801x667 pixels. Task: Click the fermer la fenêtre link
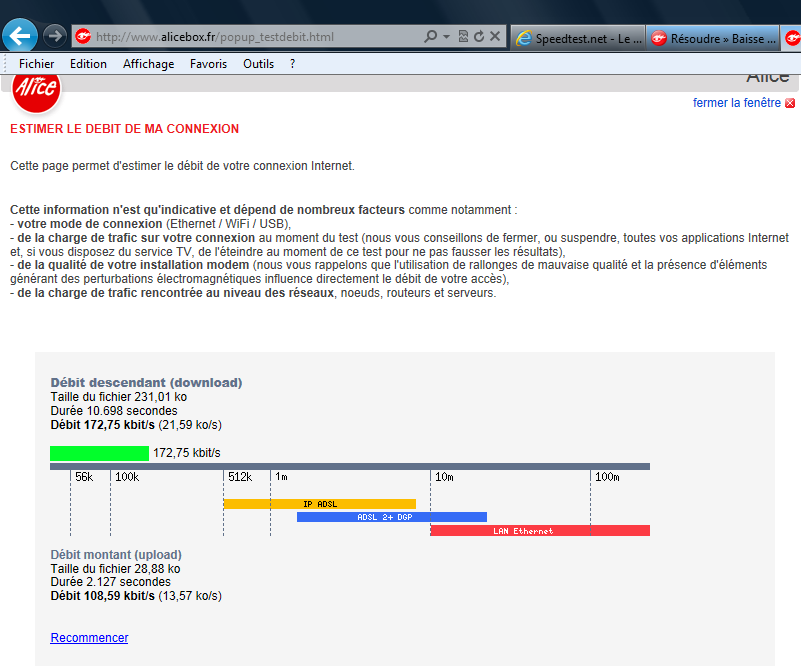[737, 103]
